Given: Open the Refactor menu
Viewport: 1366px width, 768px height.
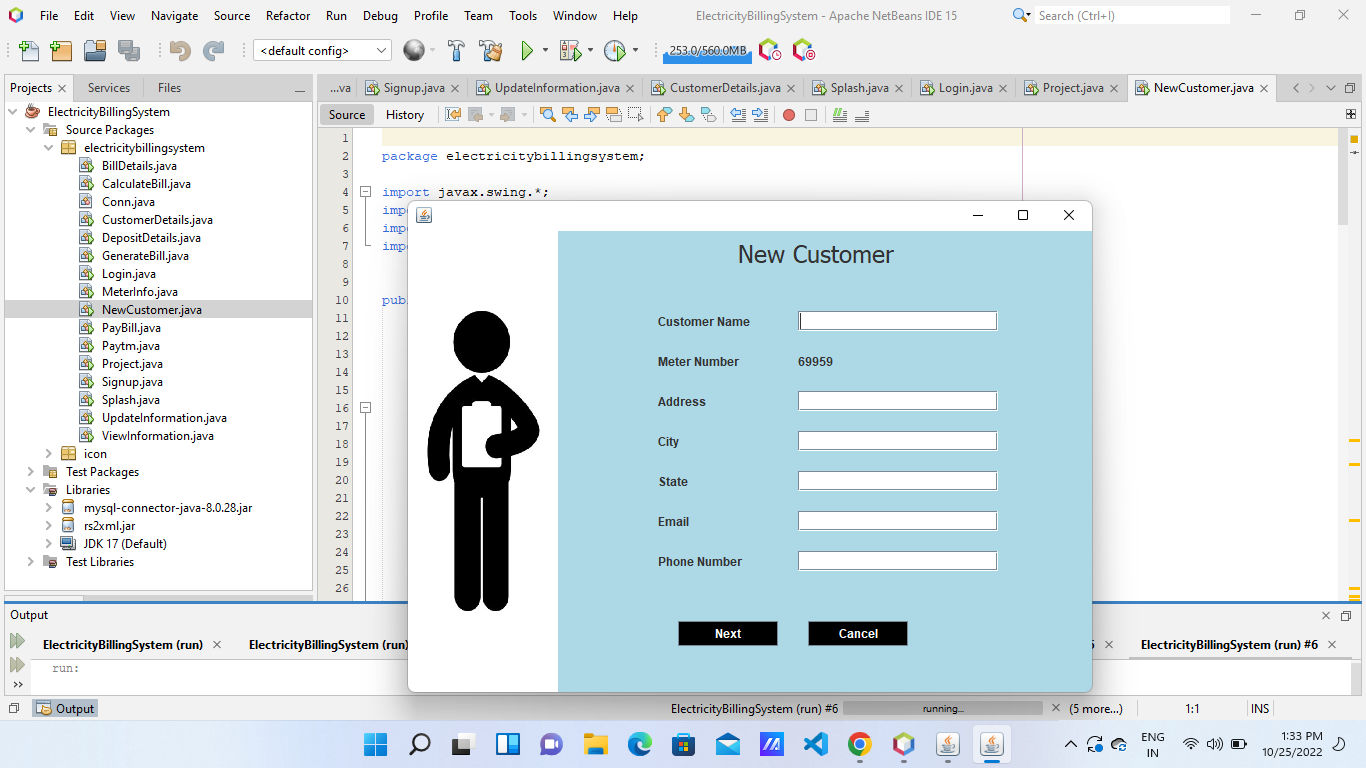Looking at the screenshot, I should point(288,16).
